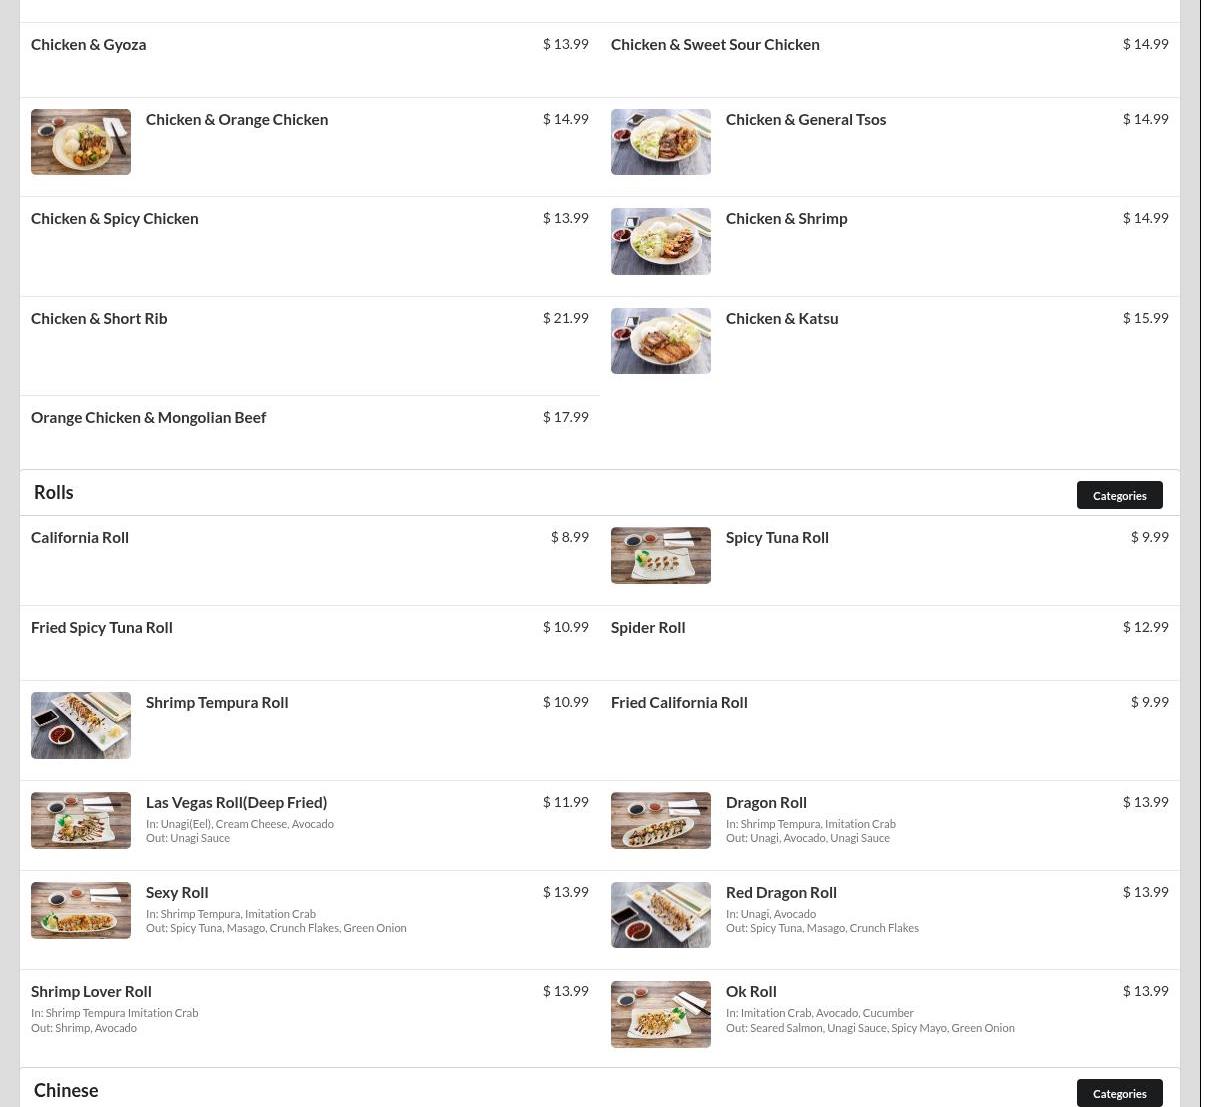Open the Red Dragon Roll photo
The height and width of the screenshot is (1107, 1210).
(661, 915)
